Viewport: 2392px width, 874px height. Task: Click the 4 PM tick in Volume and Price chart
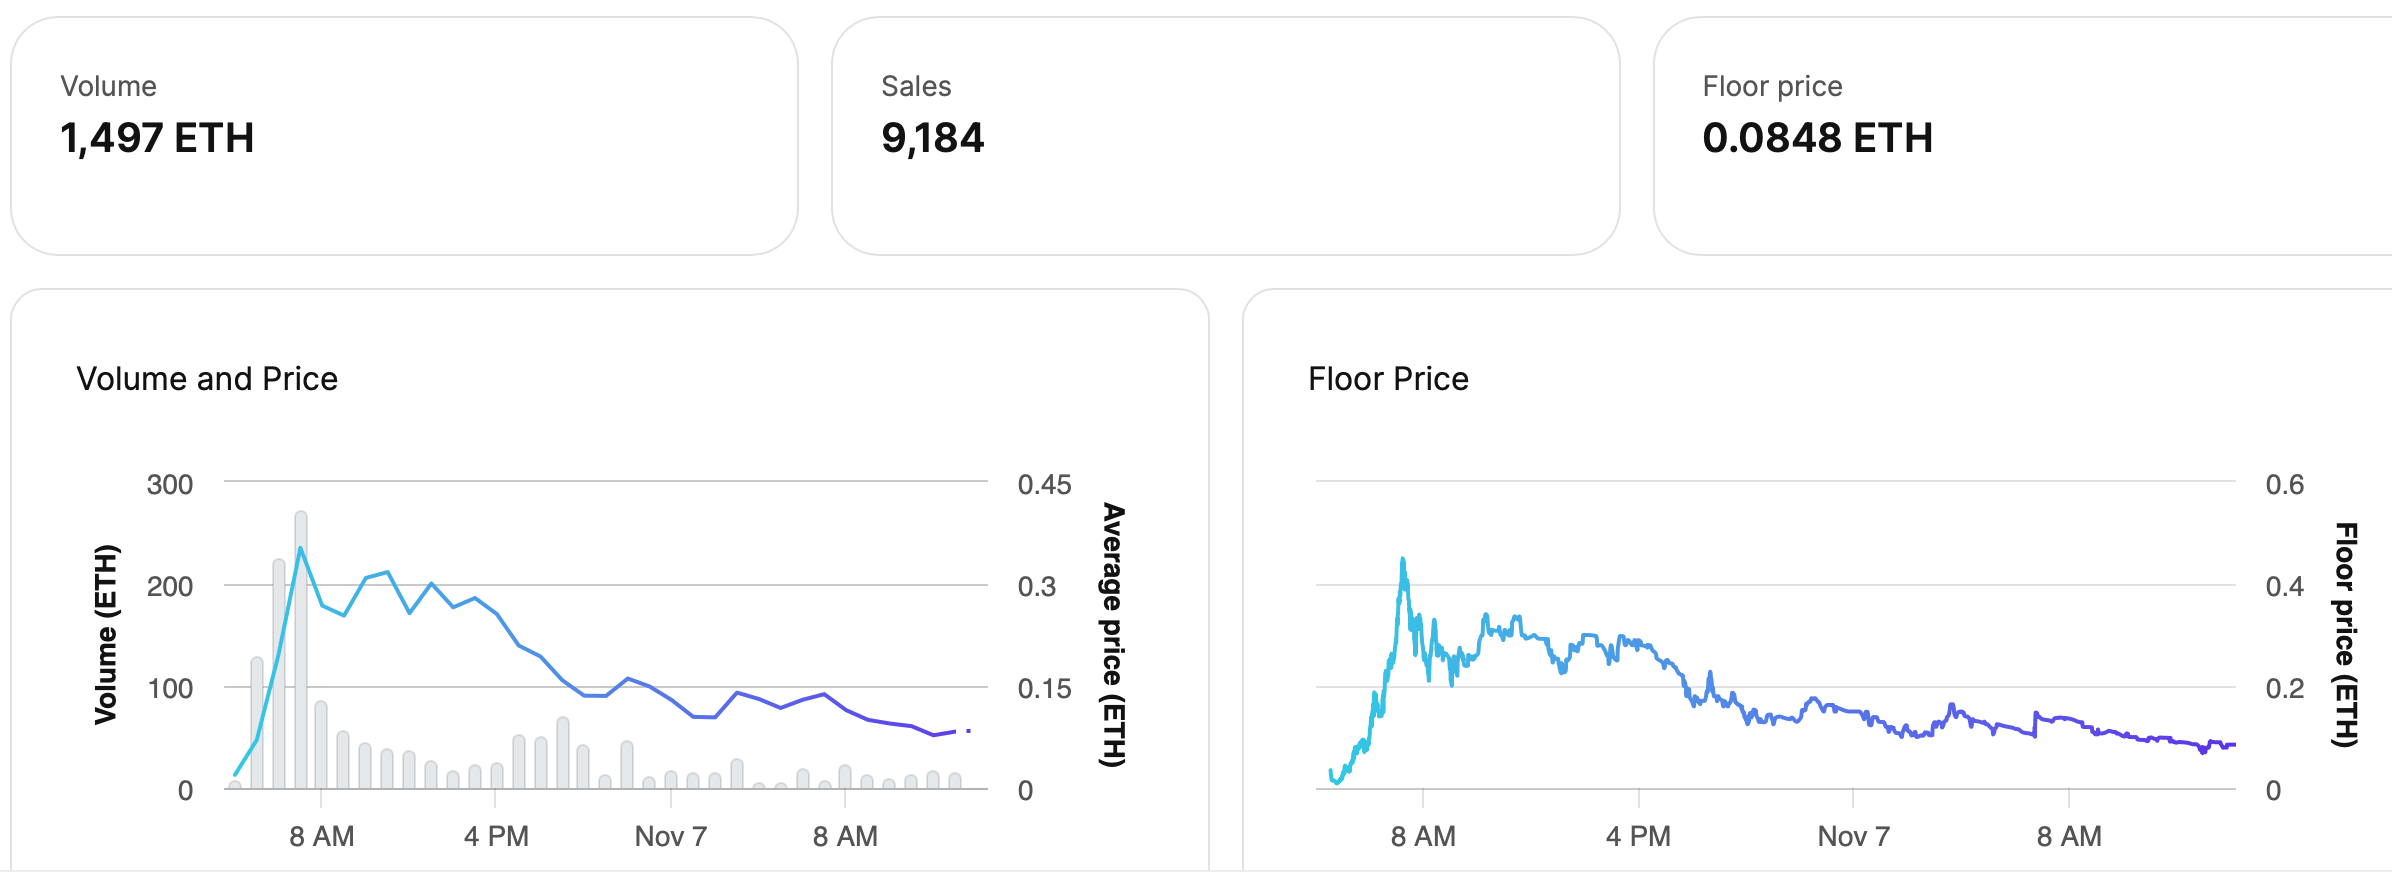tap(496, 836)
